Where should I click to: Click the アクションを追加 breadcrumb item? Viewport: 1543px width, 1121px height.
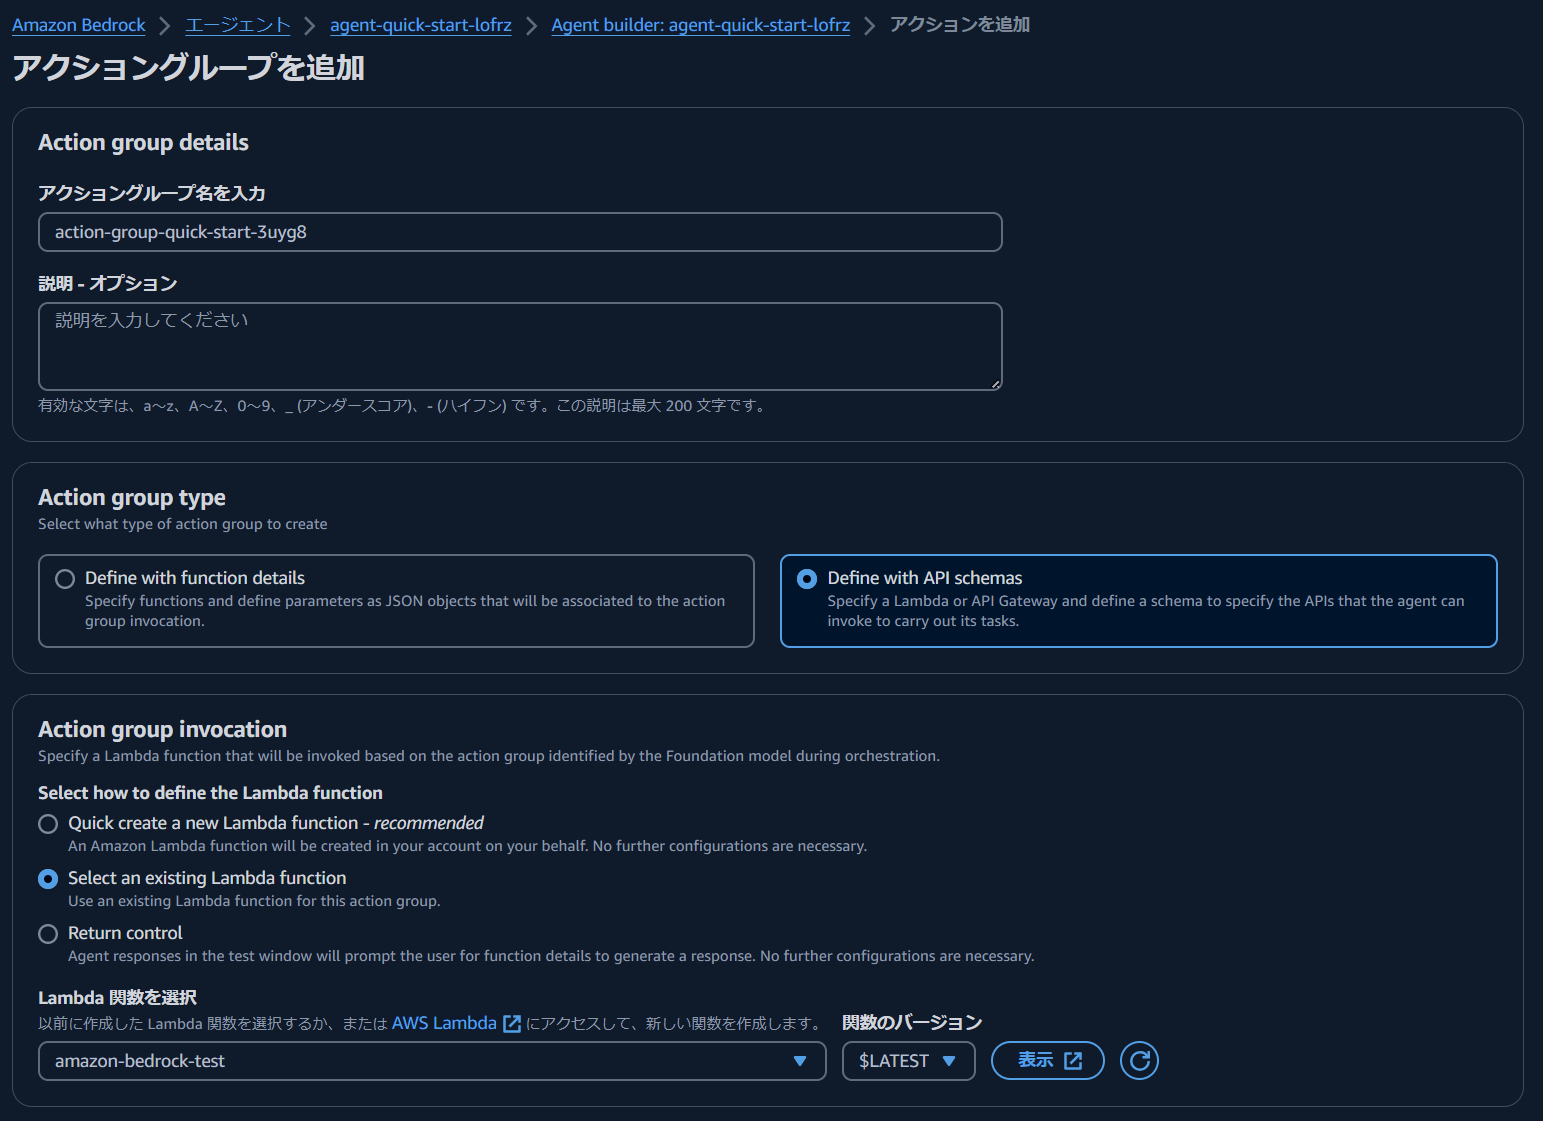click(958, 24)
